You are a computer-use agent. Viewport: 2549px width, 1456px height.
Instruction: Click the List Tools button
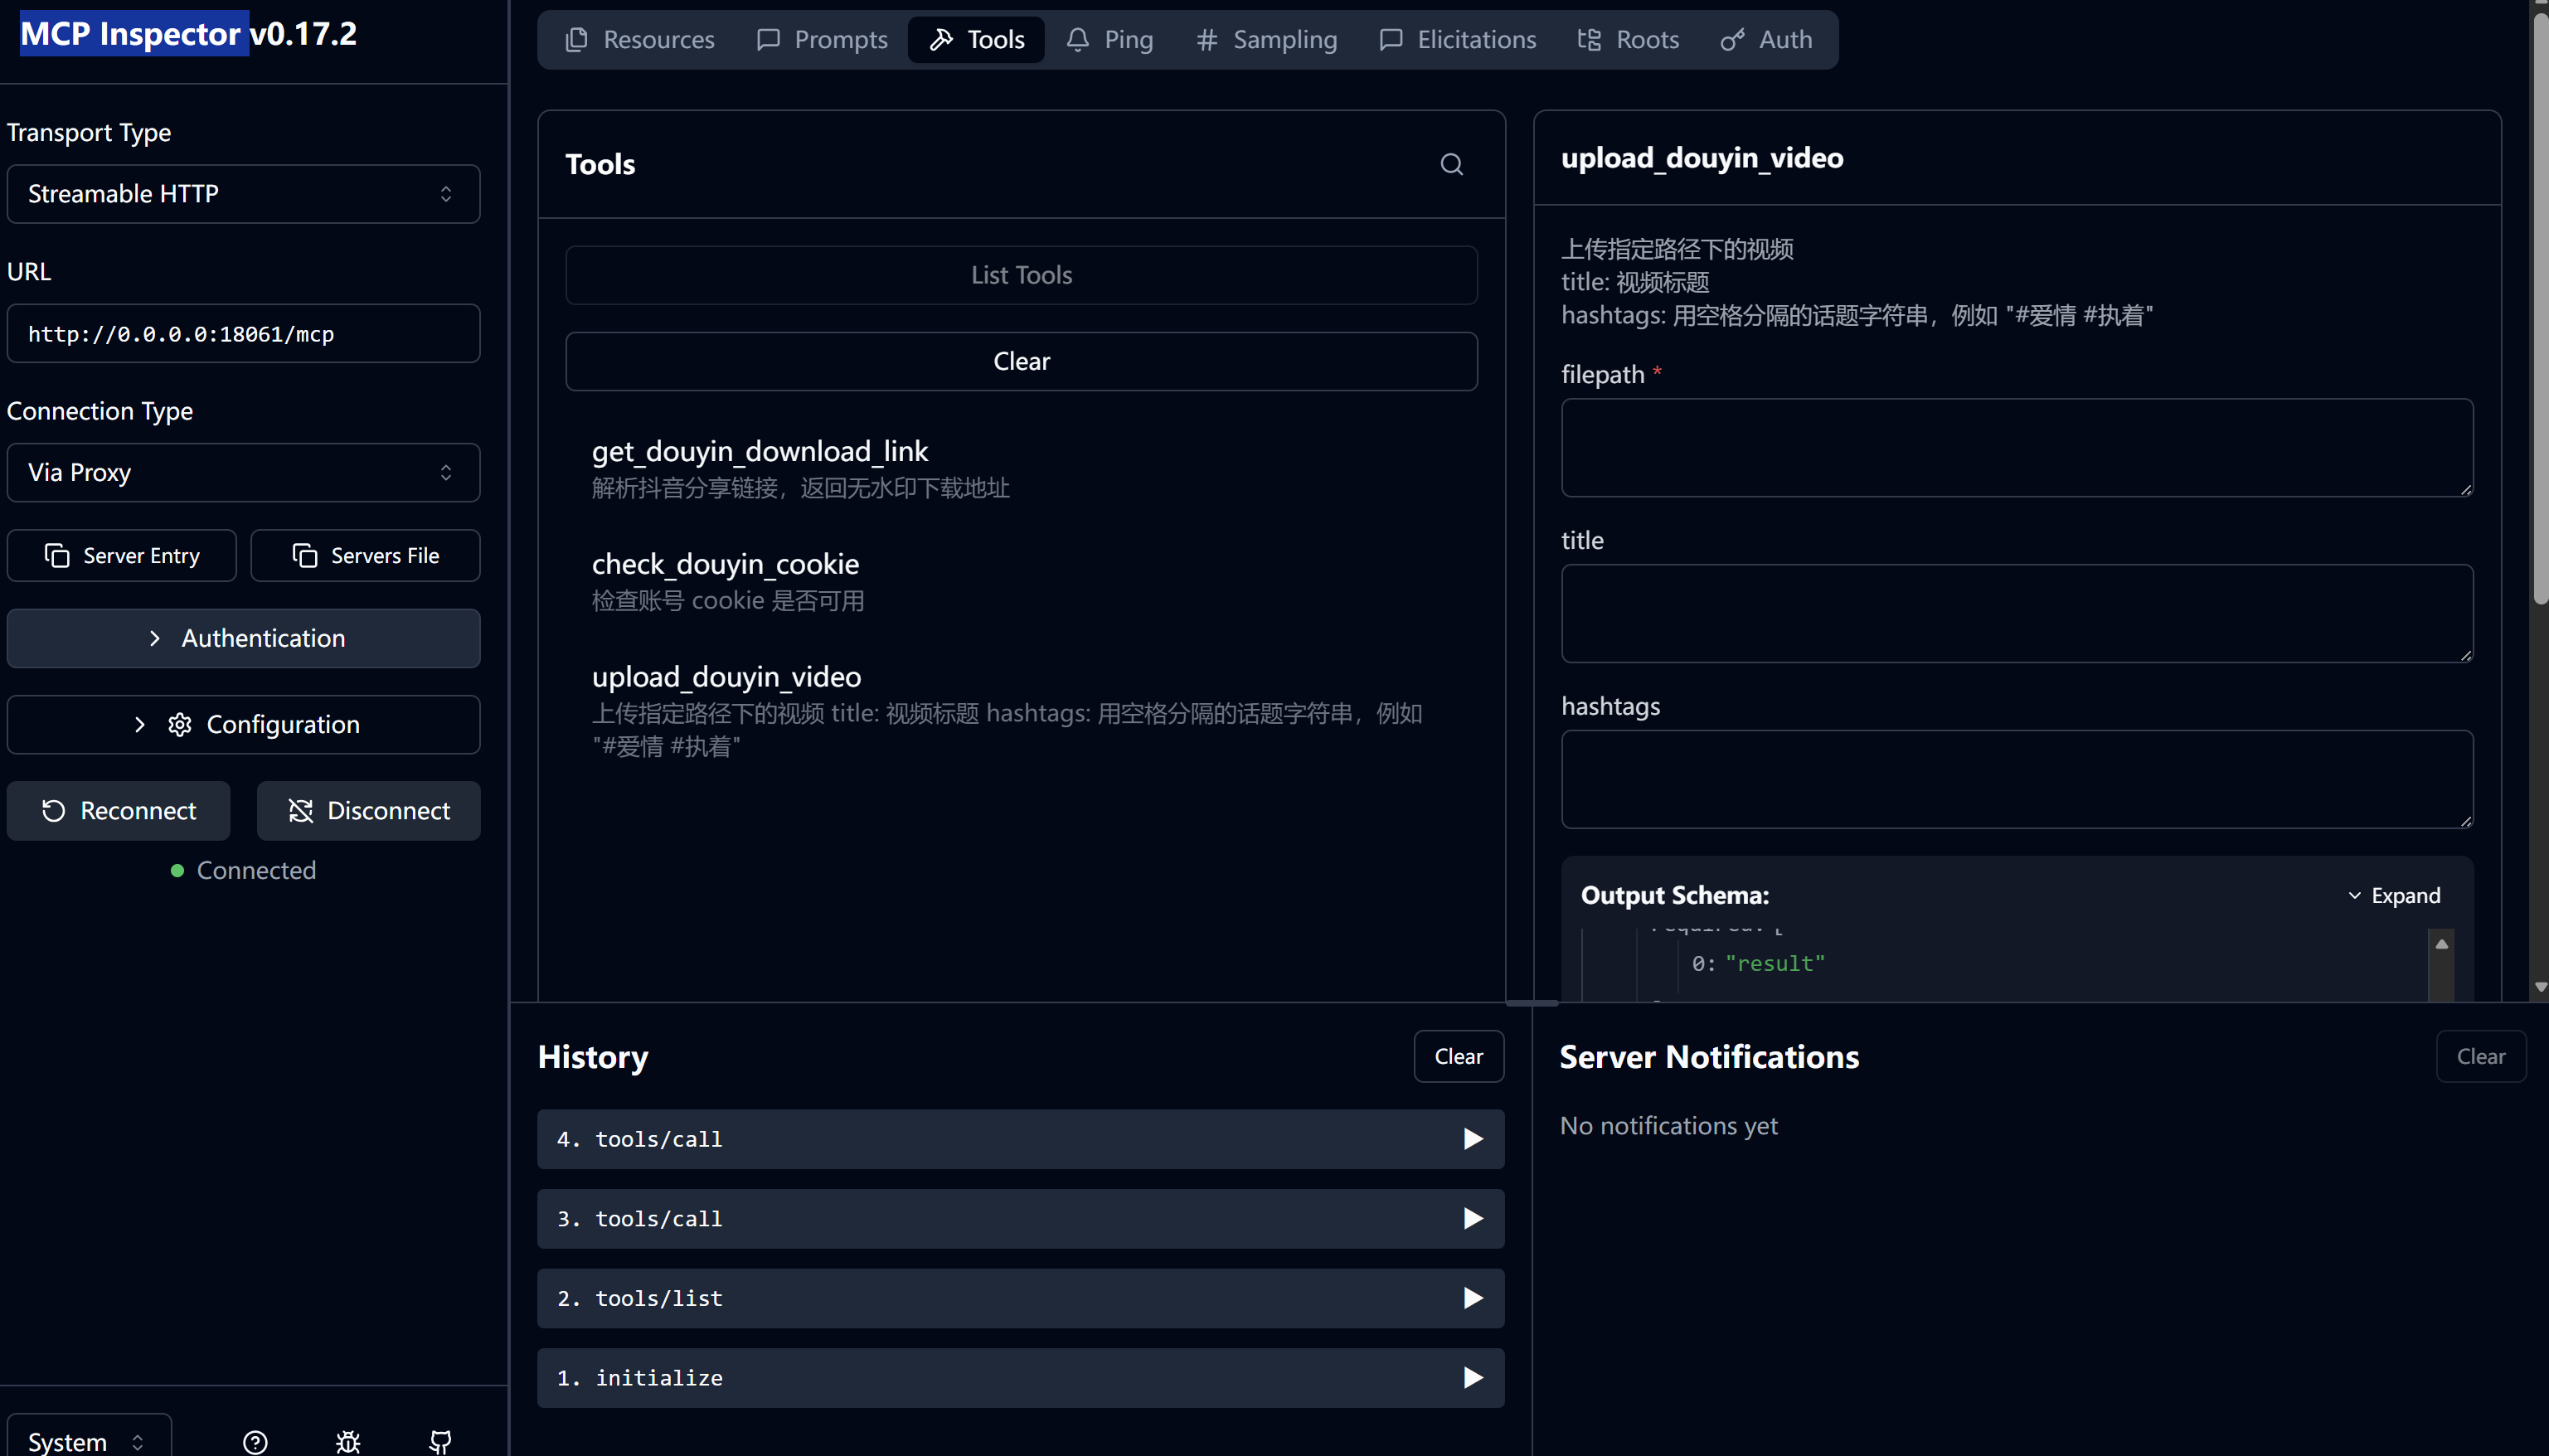(x=1021, y=275)
